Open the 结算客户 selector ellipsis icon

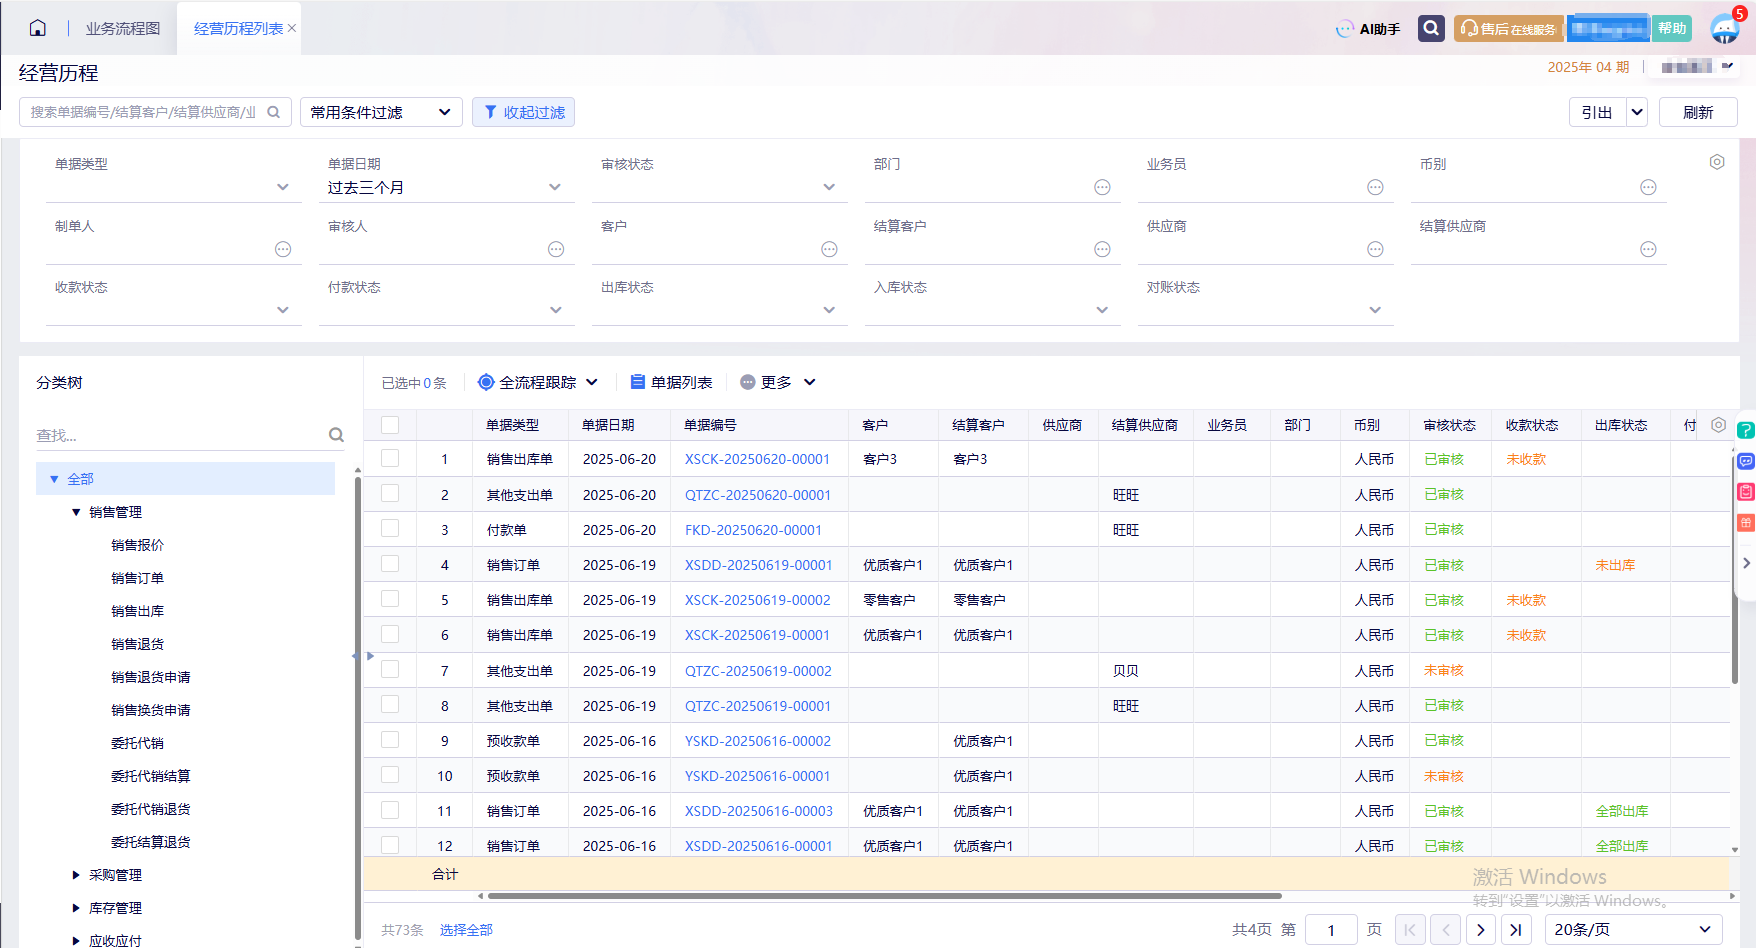[1102, 249]
